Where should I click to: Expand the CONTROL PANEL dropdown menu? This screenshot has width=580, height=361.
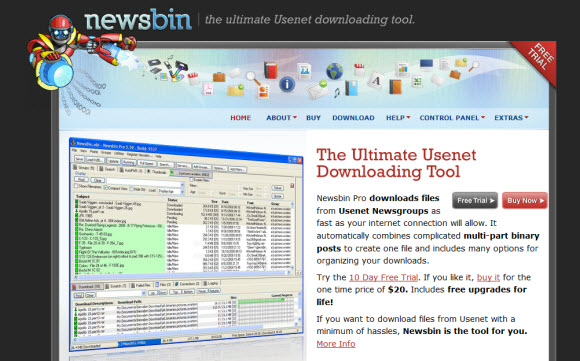point(452,118)
